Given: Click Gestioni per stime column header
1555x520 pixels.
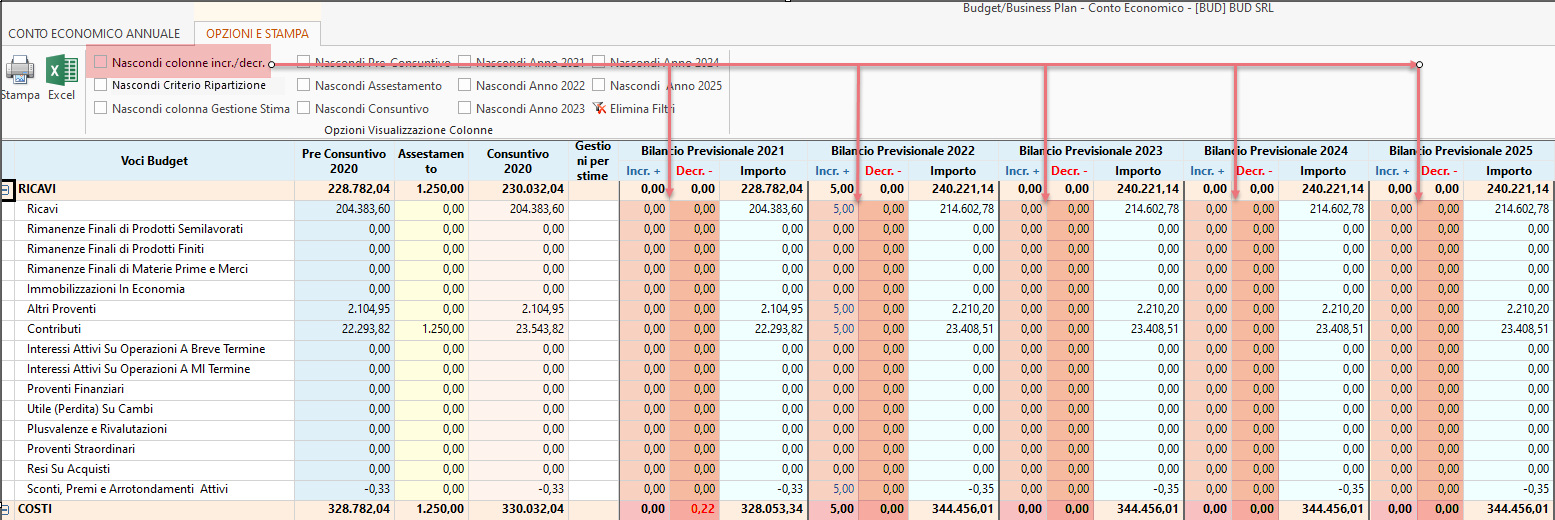Looking at the screenshot, I should pyautogui.click(x=593, y=161).
